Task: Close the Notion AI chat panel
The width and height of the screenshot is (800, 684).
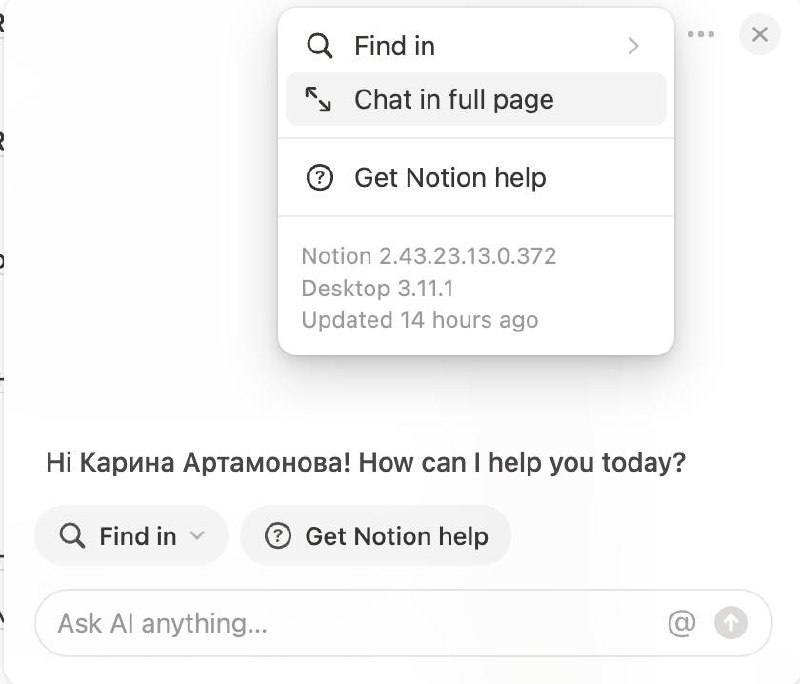Action: point(760,34)
